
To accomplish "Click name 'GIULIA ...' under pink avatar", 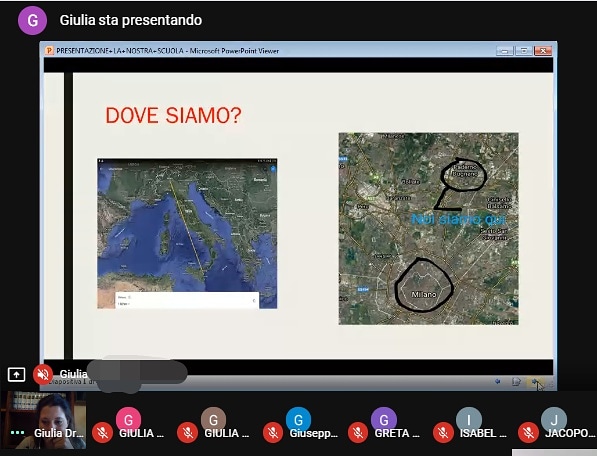I will pyautogui.click(x=142, y=433).
